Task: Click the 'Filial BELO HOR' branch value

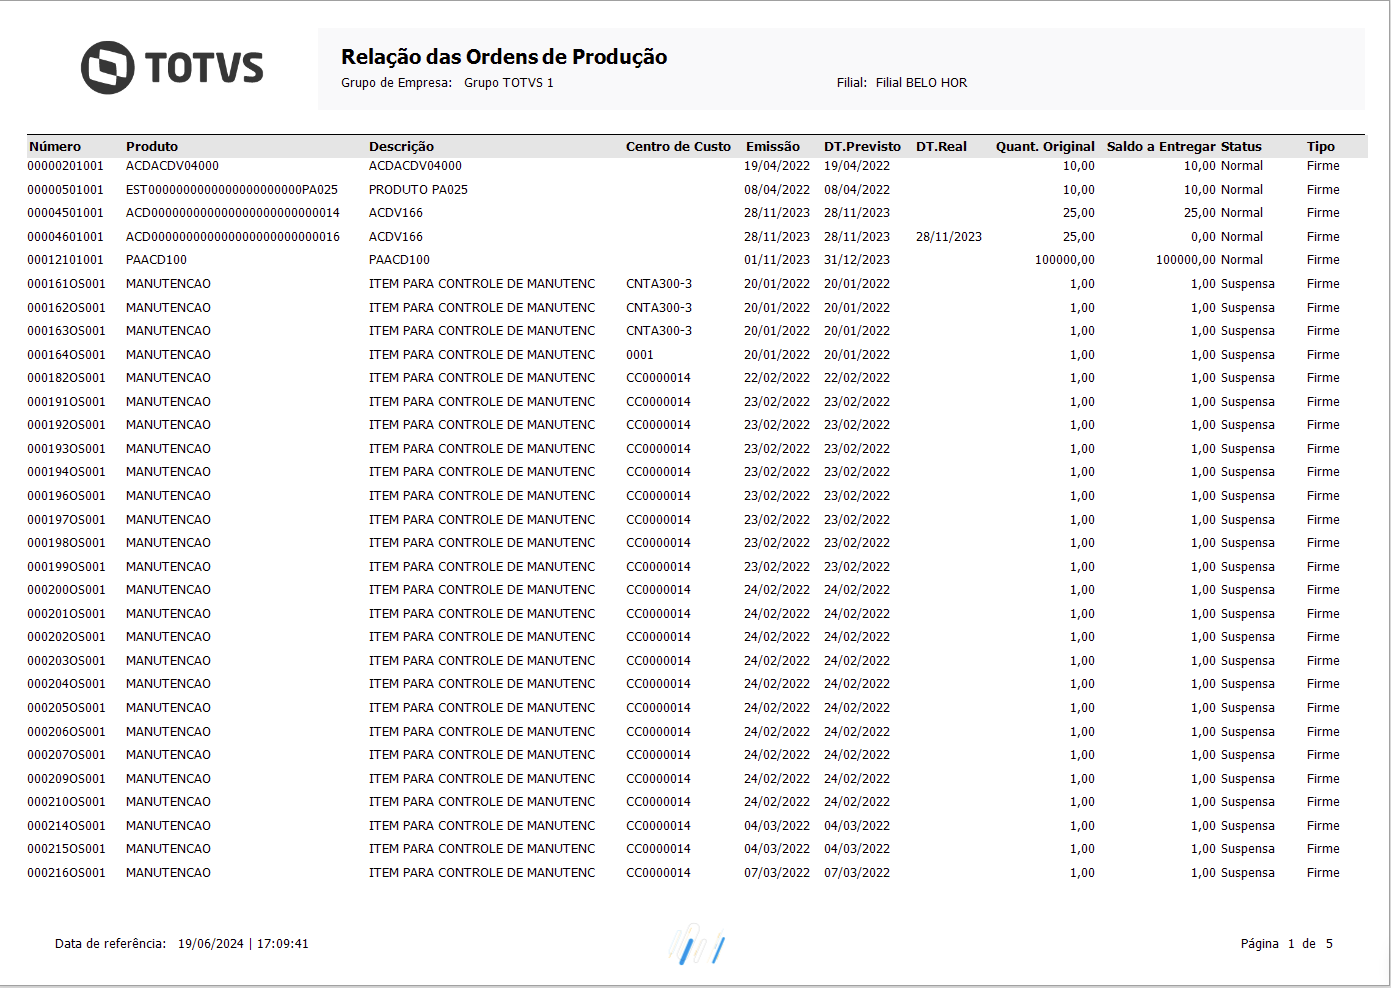Action: (921, 83)
